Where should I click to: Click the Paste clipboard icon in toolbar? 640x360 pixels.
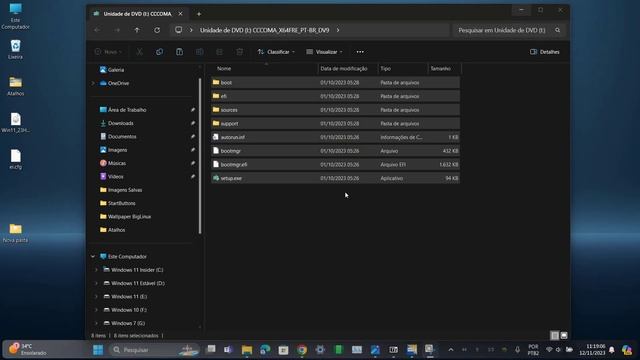(x=180, y=52)
